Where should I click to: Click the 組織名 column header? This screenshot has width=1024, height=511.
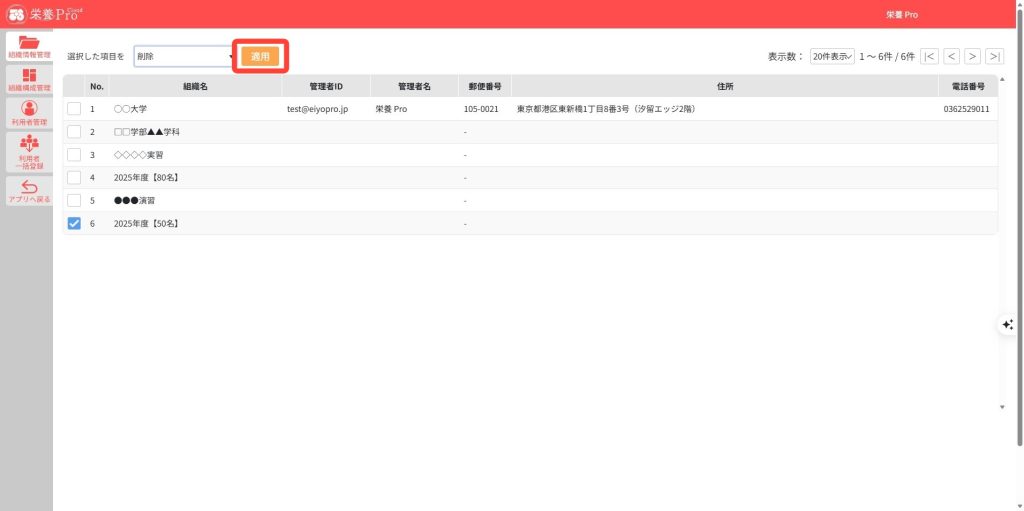(x=195, y=87)
